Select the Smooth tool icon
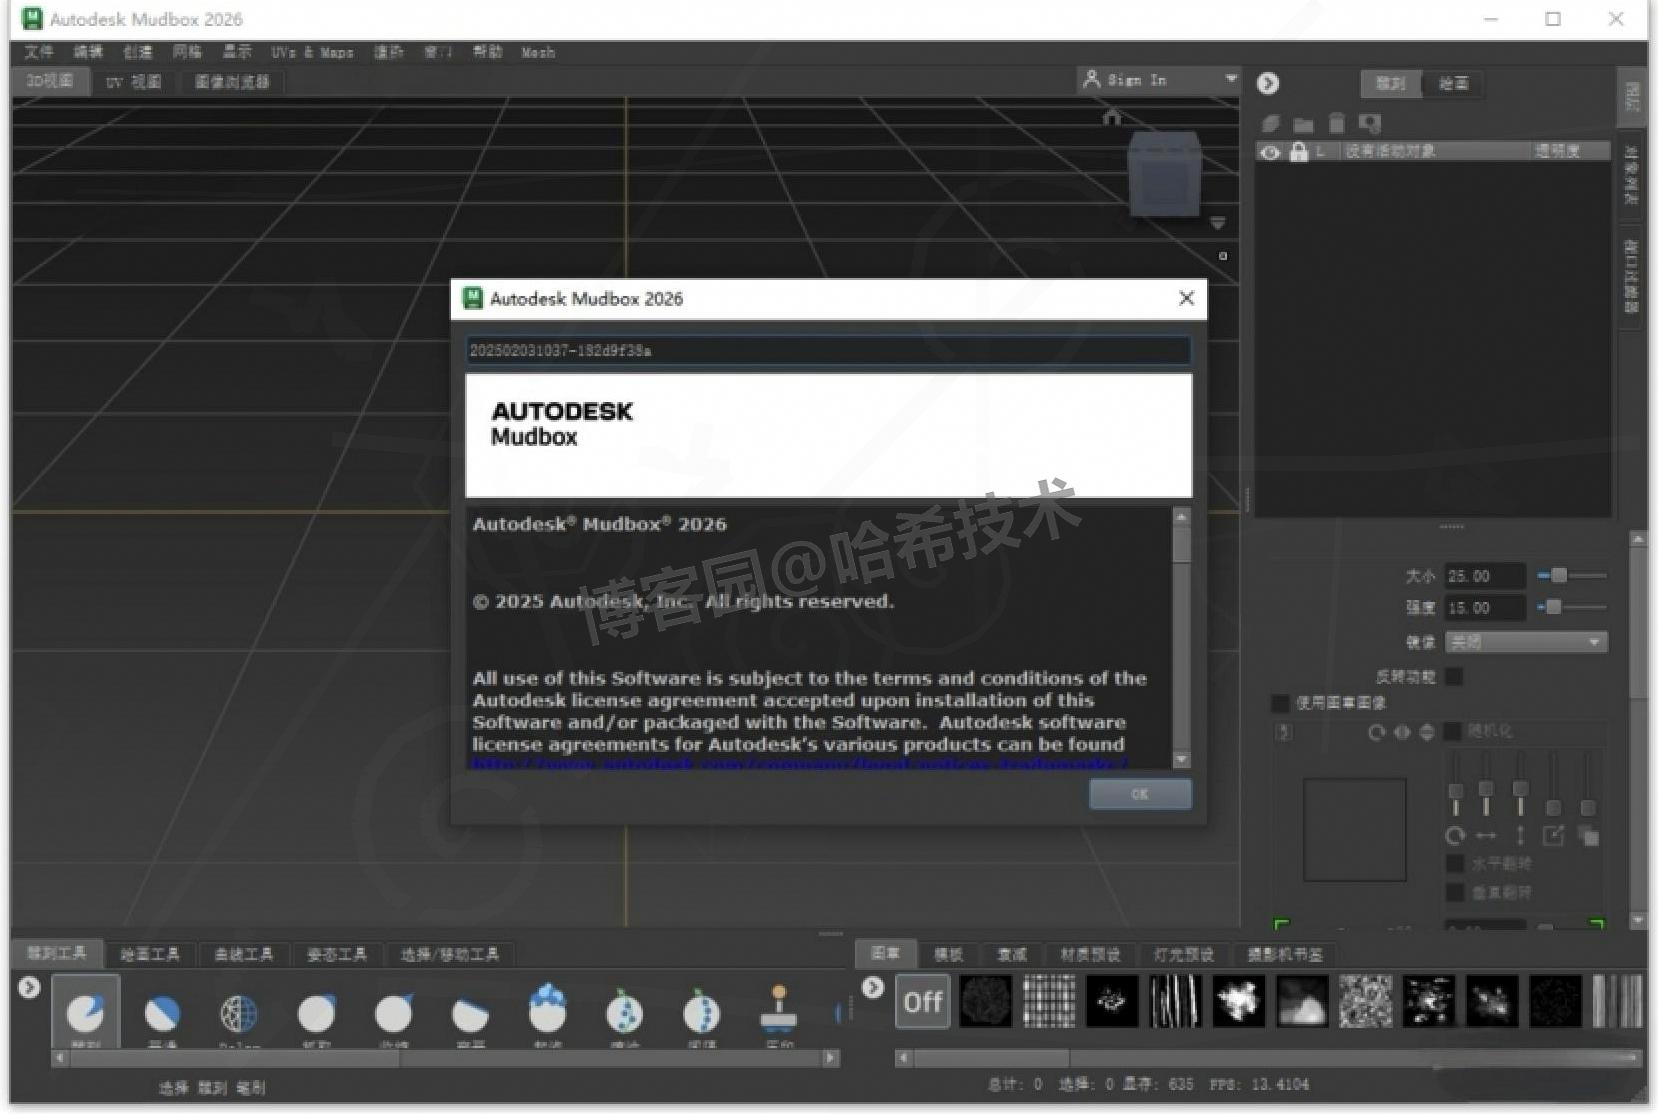 click(160, 1013)
